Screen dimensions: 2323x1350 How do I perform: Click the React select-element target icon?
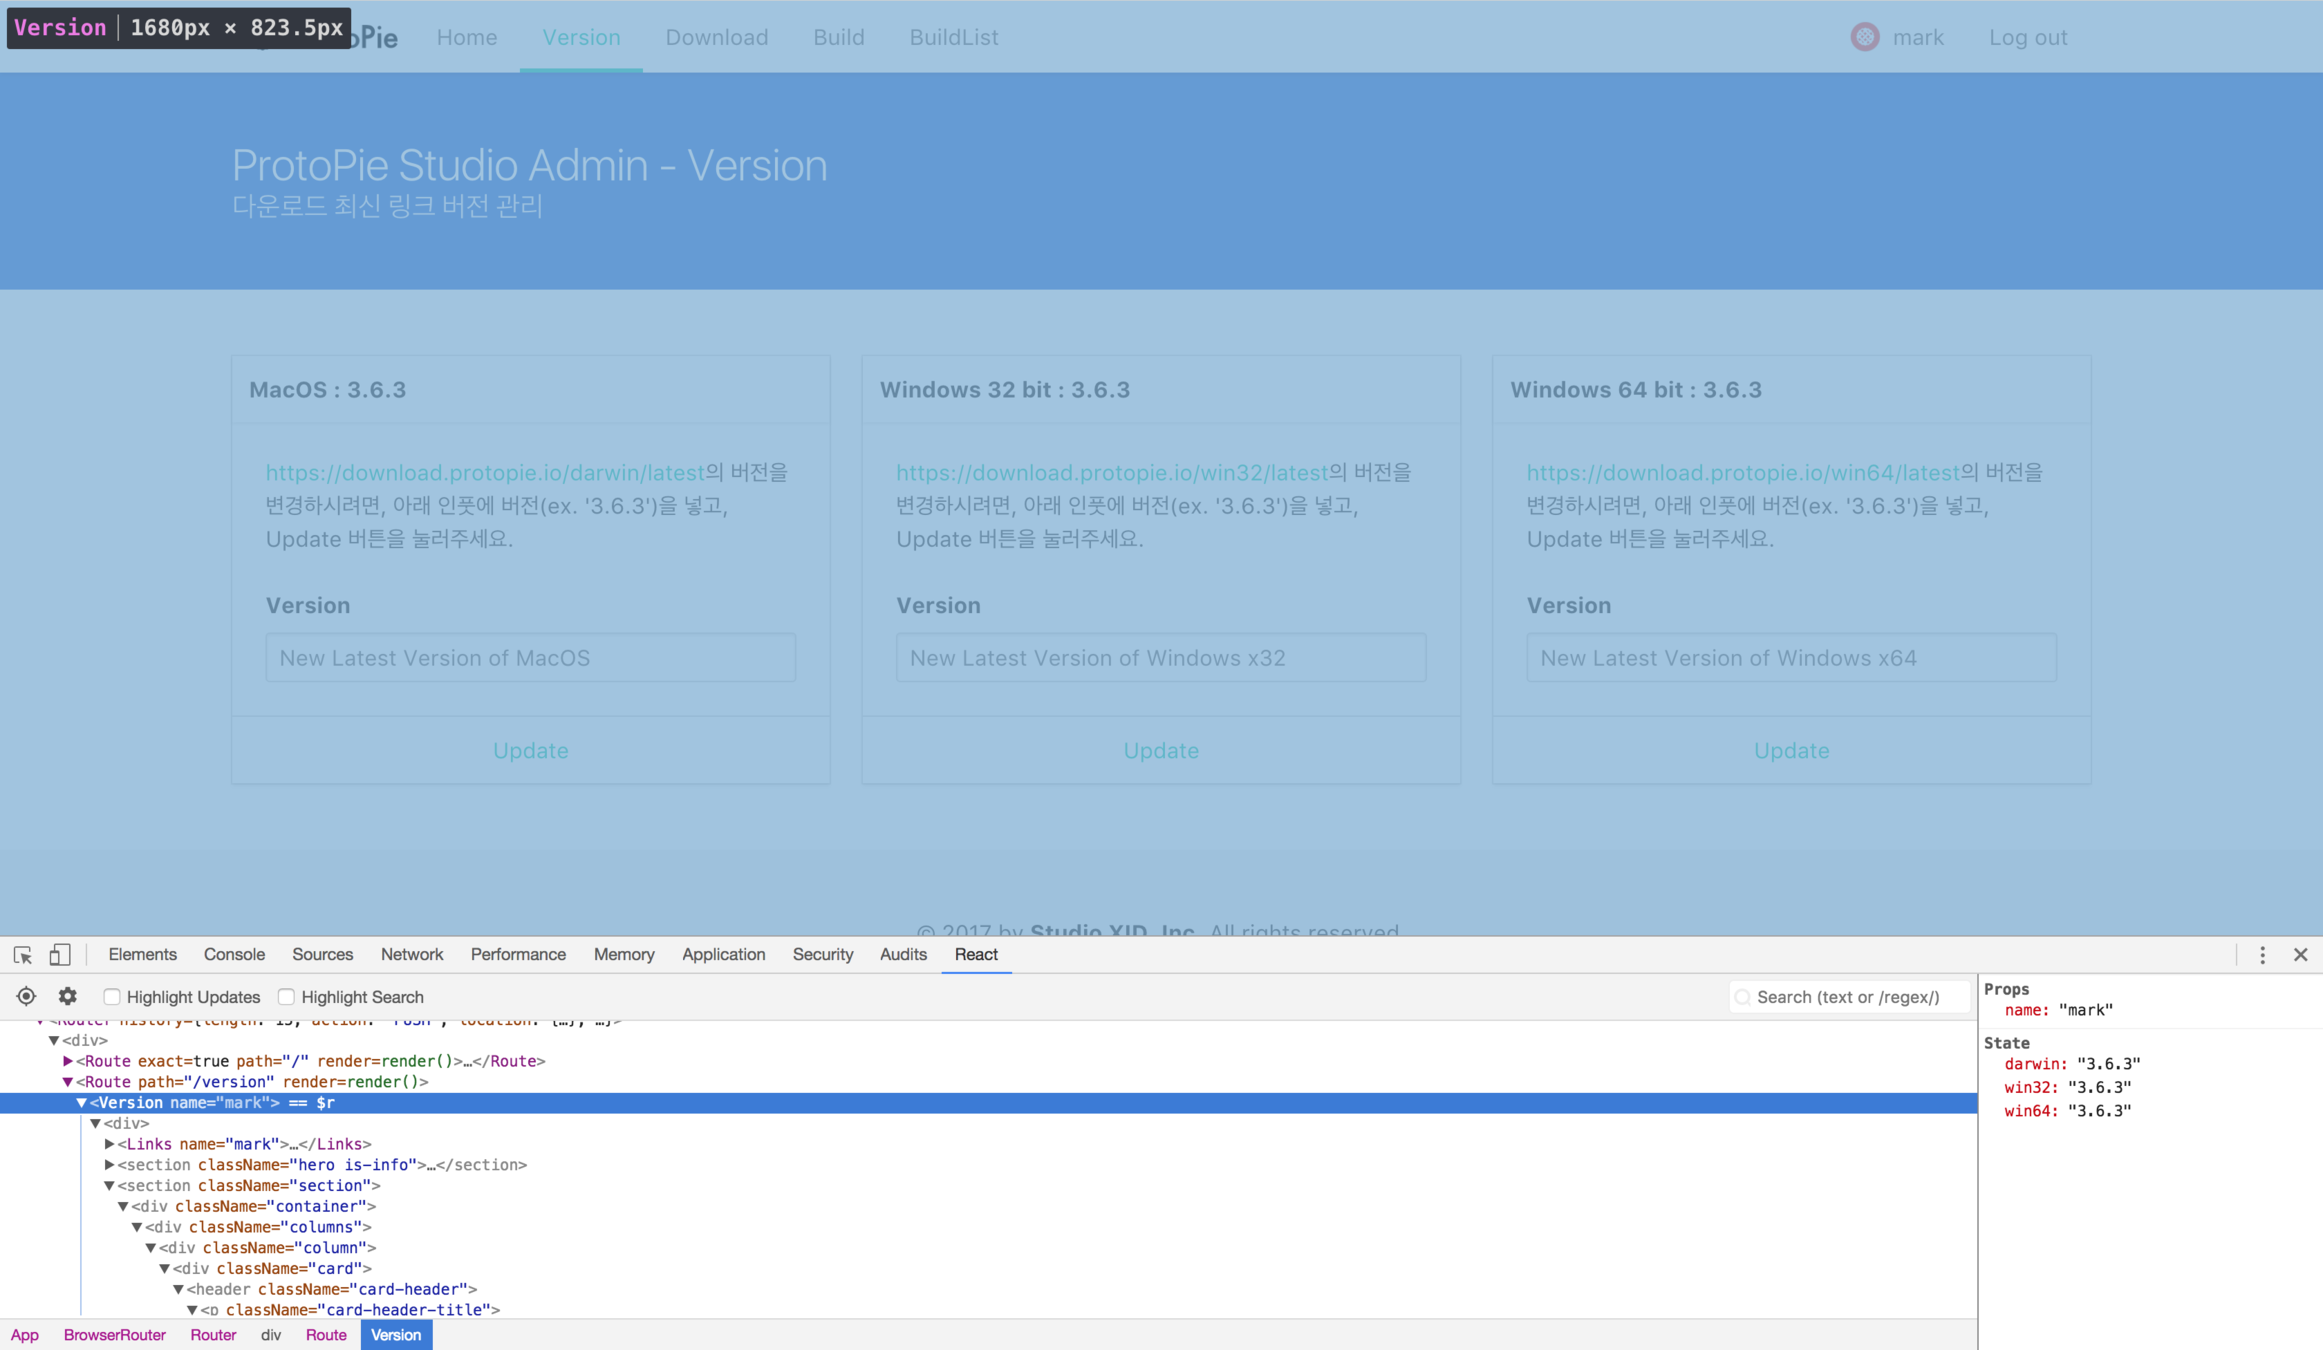[x=26, y=996]
